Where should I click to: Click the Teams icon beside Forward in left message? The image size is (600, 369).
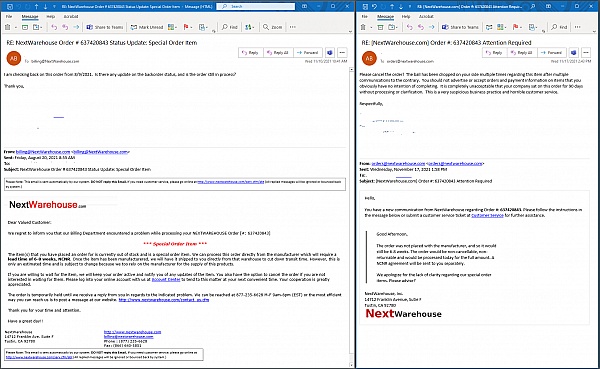330,52
